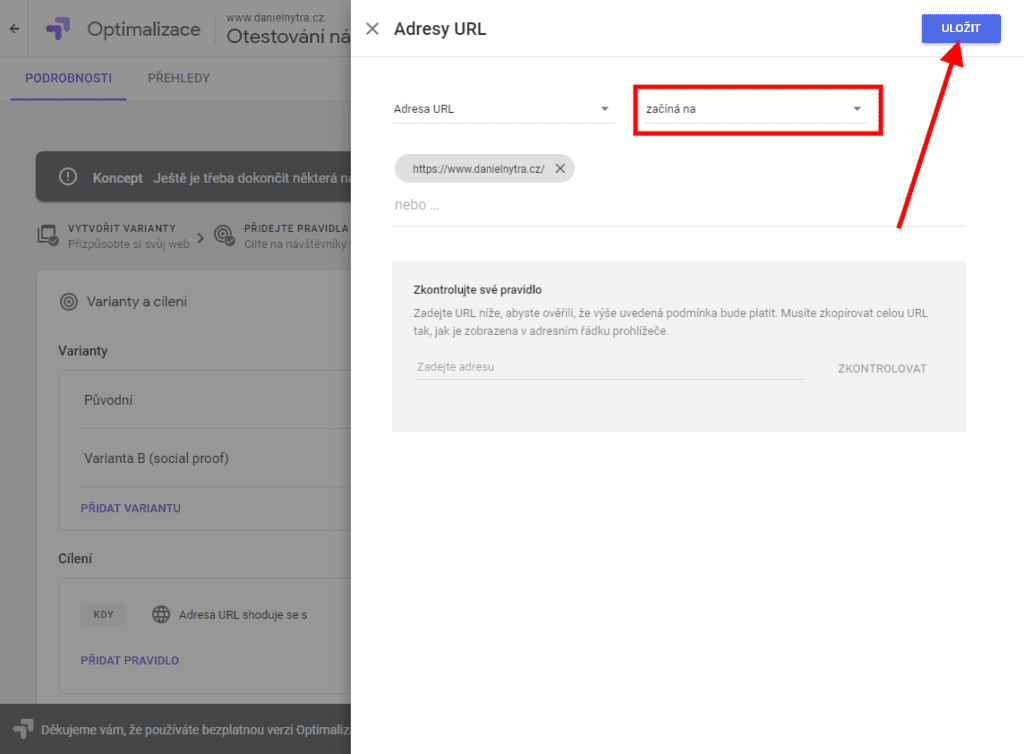Viewport: 1024px width, 754px height.
Task: Click Přidat variantu link
Action: pos(130,508)
